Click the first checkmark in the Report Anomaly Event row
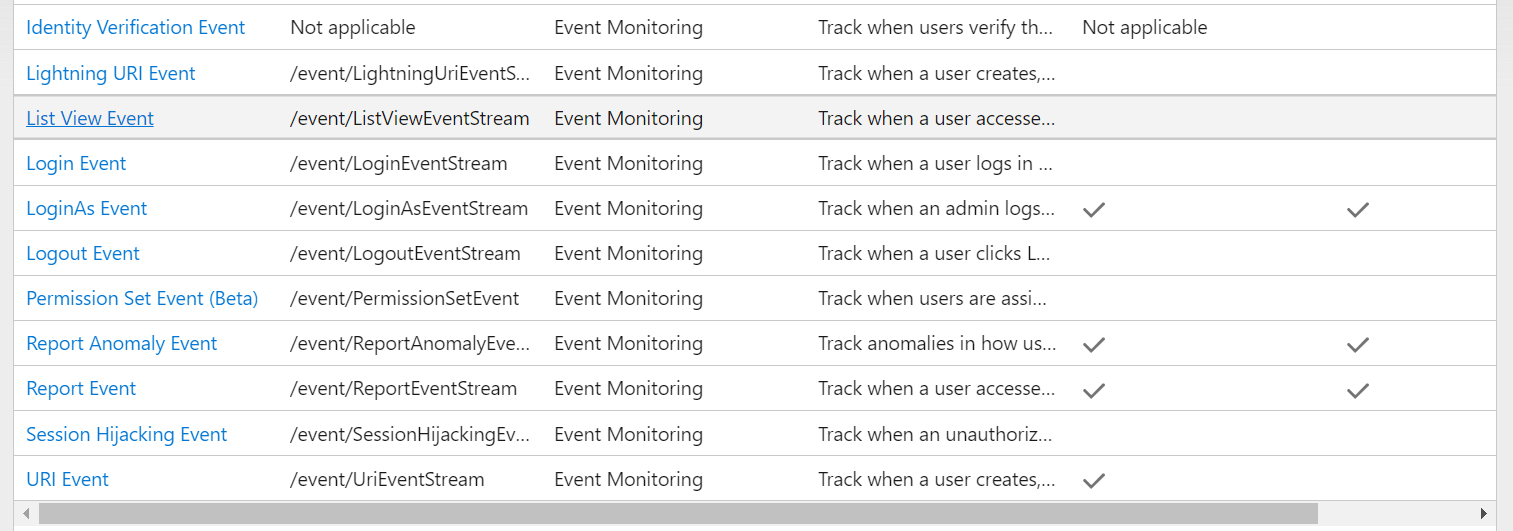The height and width of the screenshot is (531, 1513). click(x=1094, y=345)
